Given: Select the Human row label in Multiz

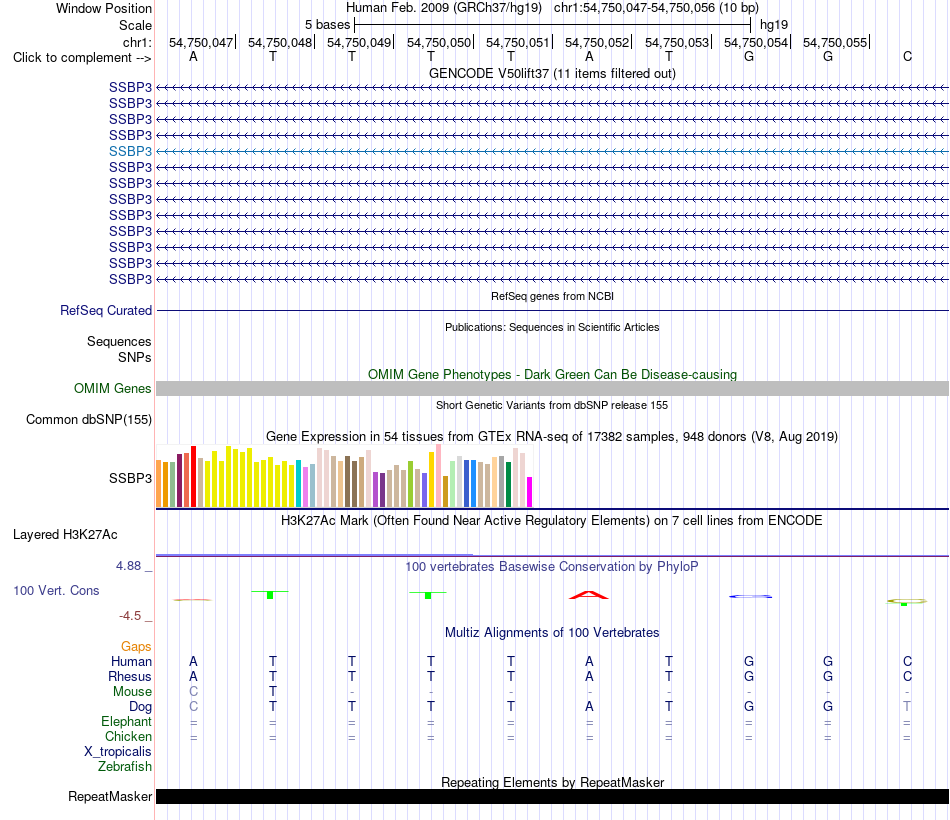Looking at the screenshot, I should 131,661.
